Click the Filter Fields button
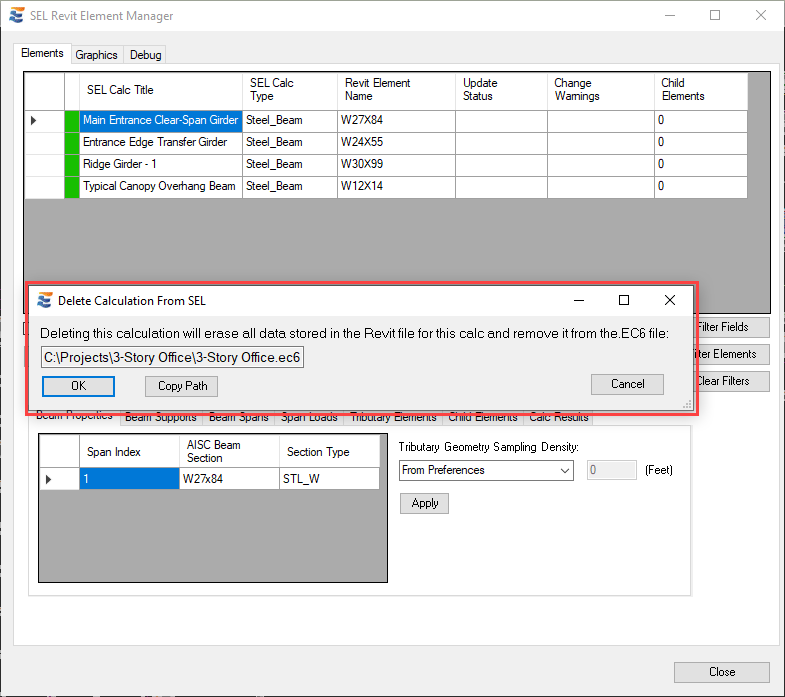 [732, 327]
